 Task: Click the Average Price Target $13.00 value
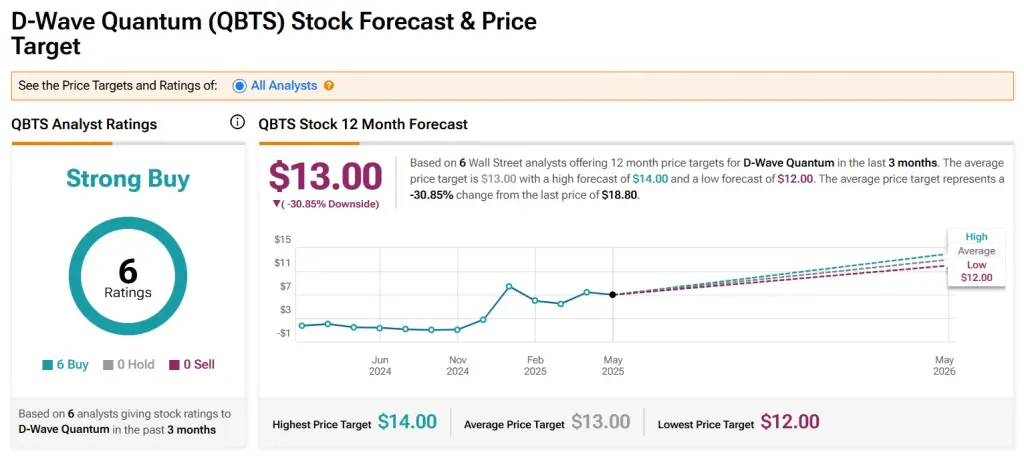tap(600, 422)
